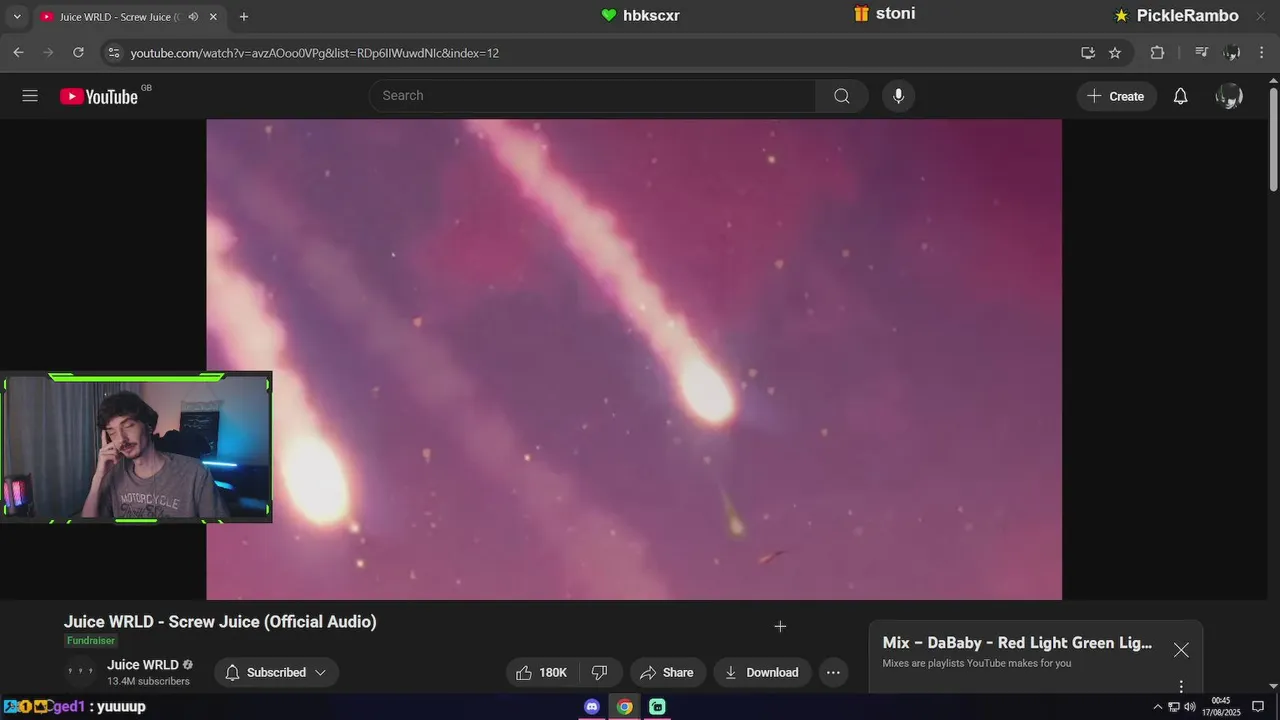
Task: Open Chrome from the taskbar
Action: [x=625, y=707]
